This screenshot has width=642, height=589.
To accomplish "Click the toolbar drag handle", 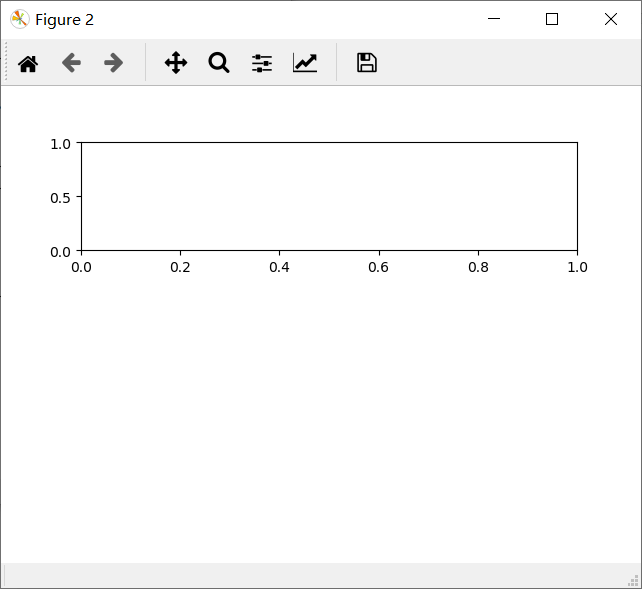I will click(6, 62).
